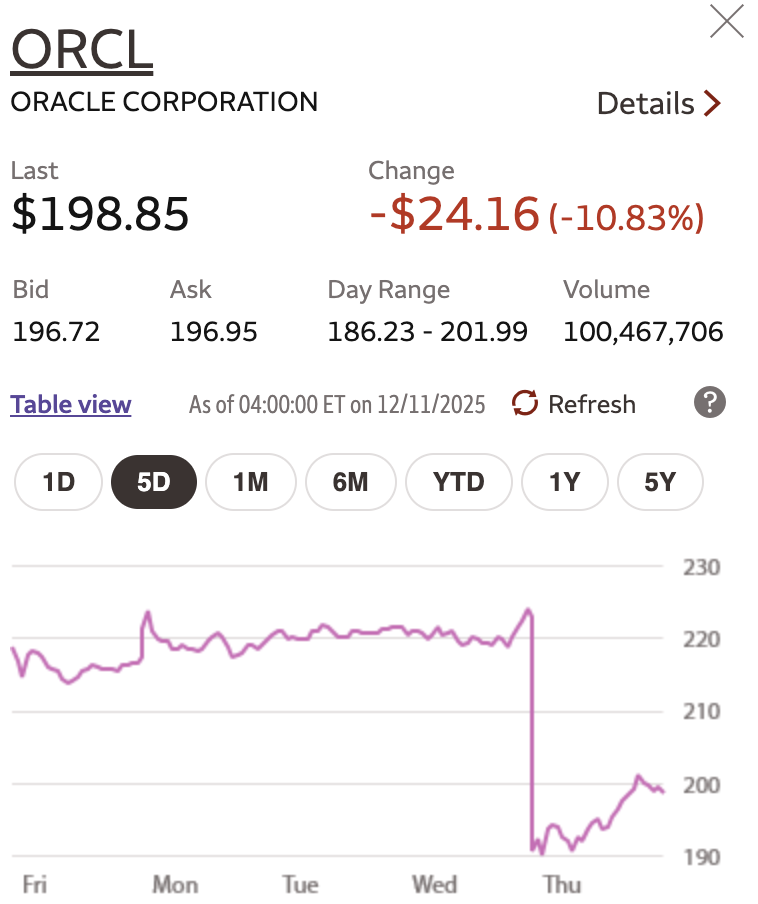The image size is (758, 904).
Task: Click the red Details chevron arrow
Action: [x=712, y=103]
